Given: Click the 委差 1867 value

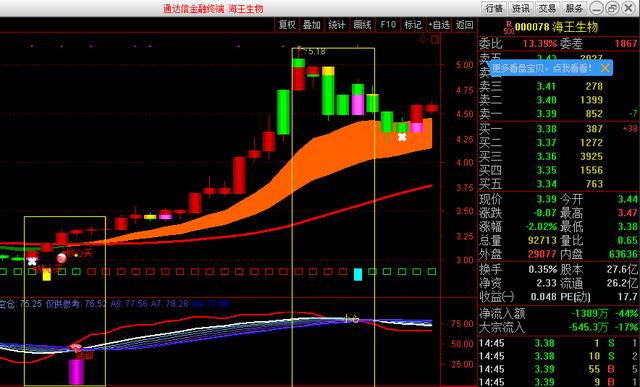Looking at the screenshot, I should click(x=626, y=43).
